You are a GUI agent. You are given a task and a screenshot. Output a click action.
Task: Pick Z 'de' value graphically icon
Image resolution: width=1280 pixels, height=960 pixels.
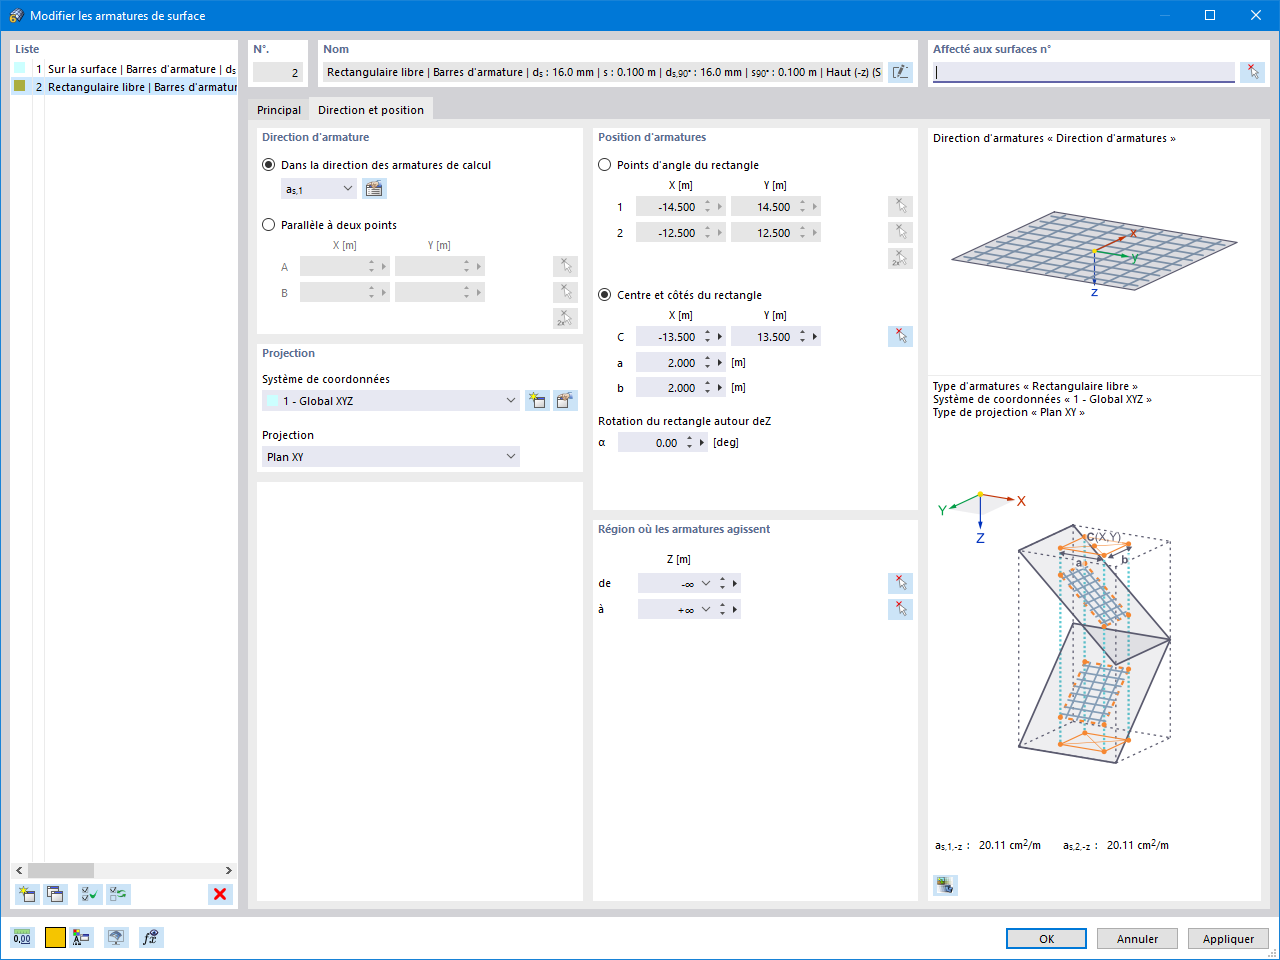pos(900,583)
